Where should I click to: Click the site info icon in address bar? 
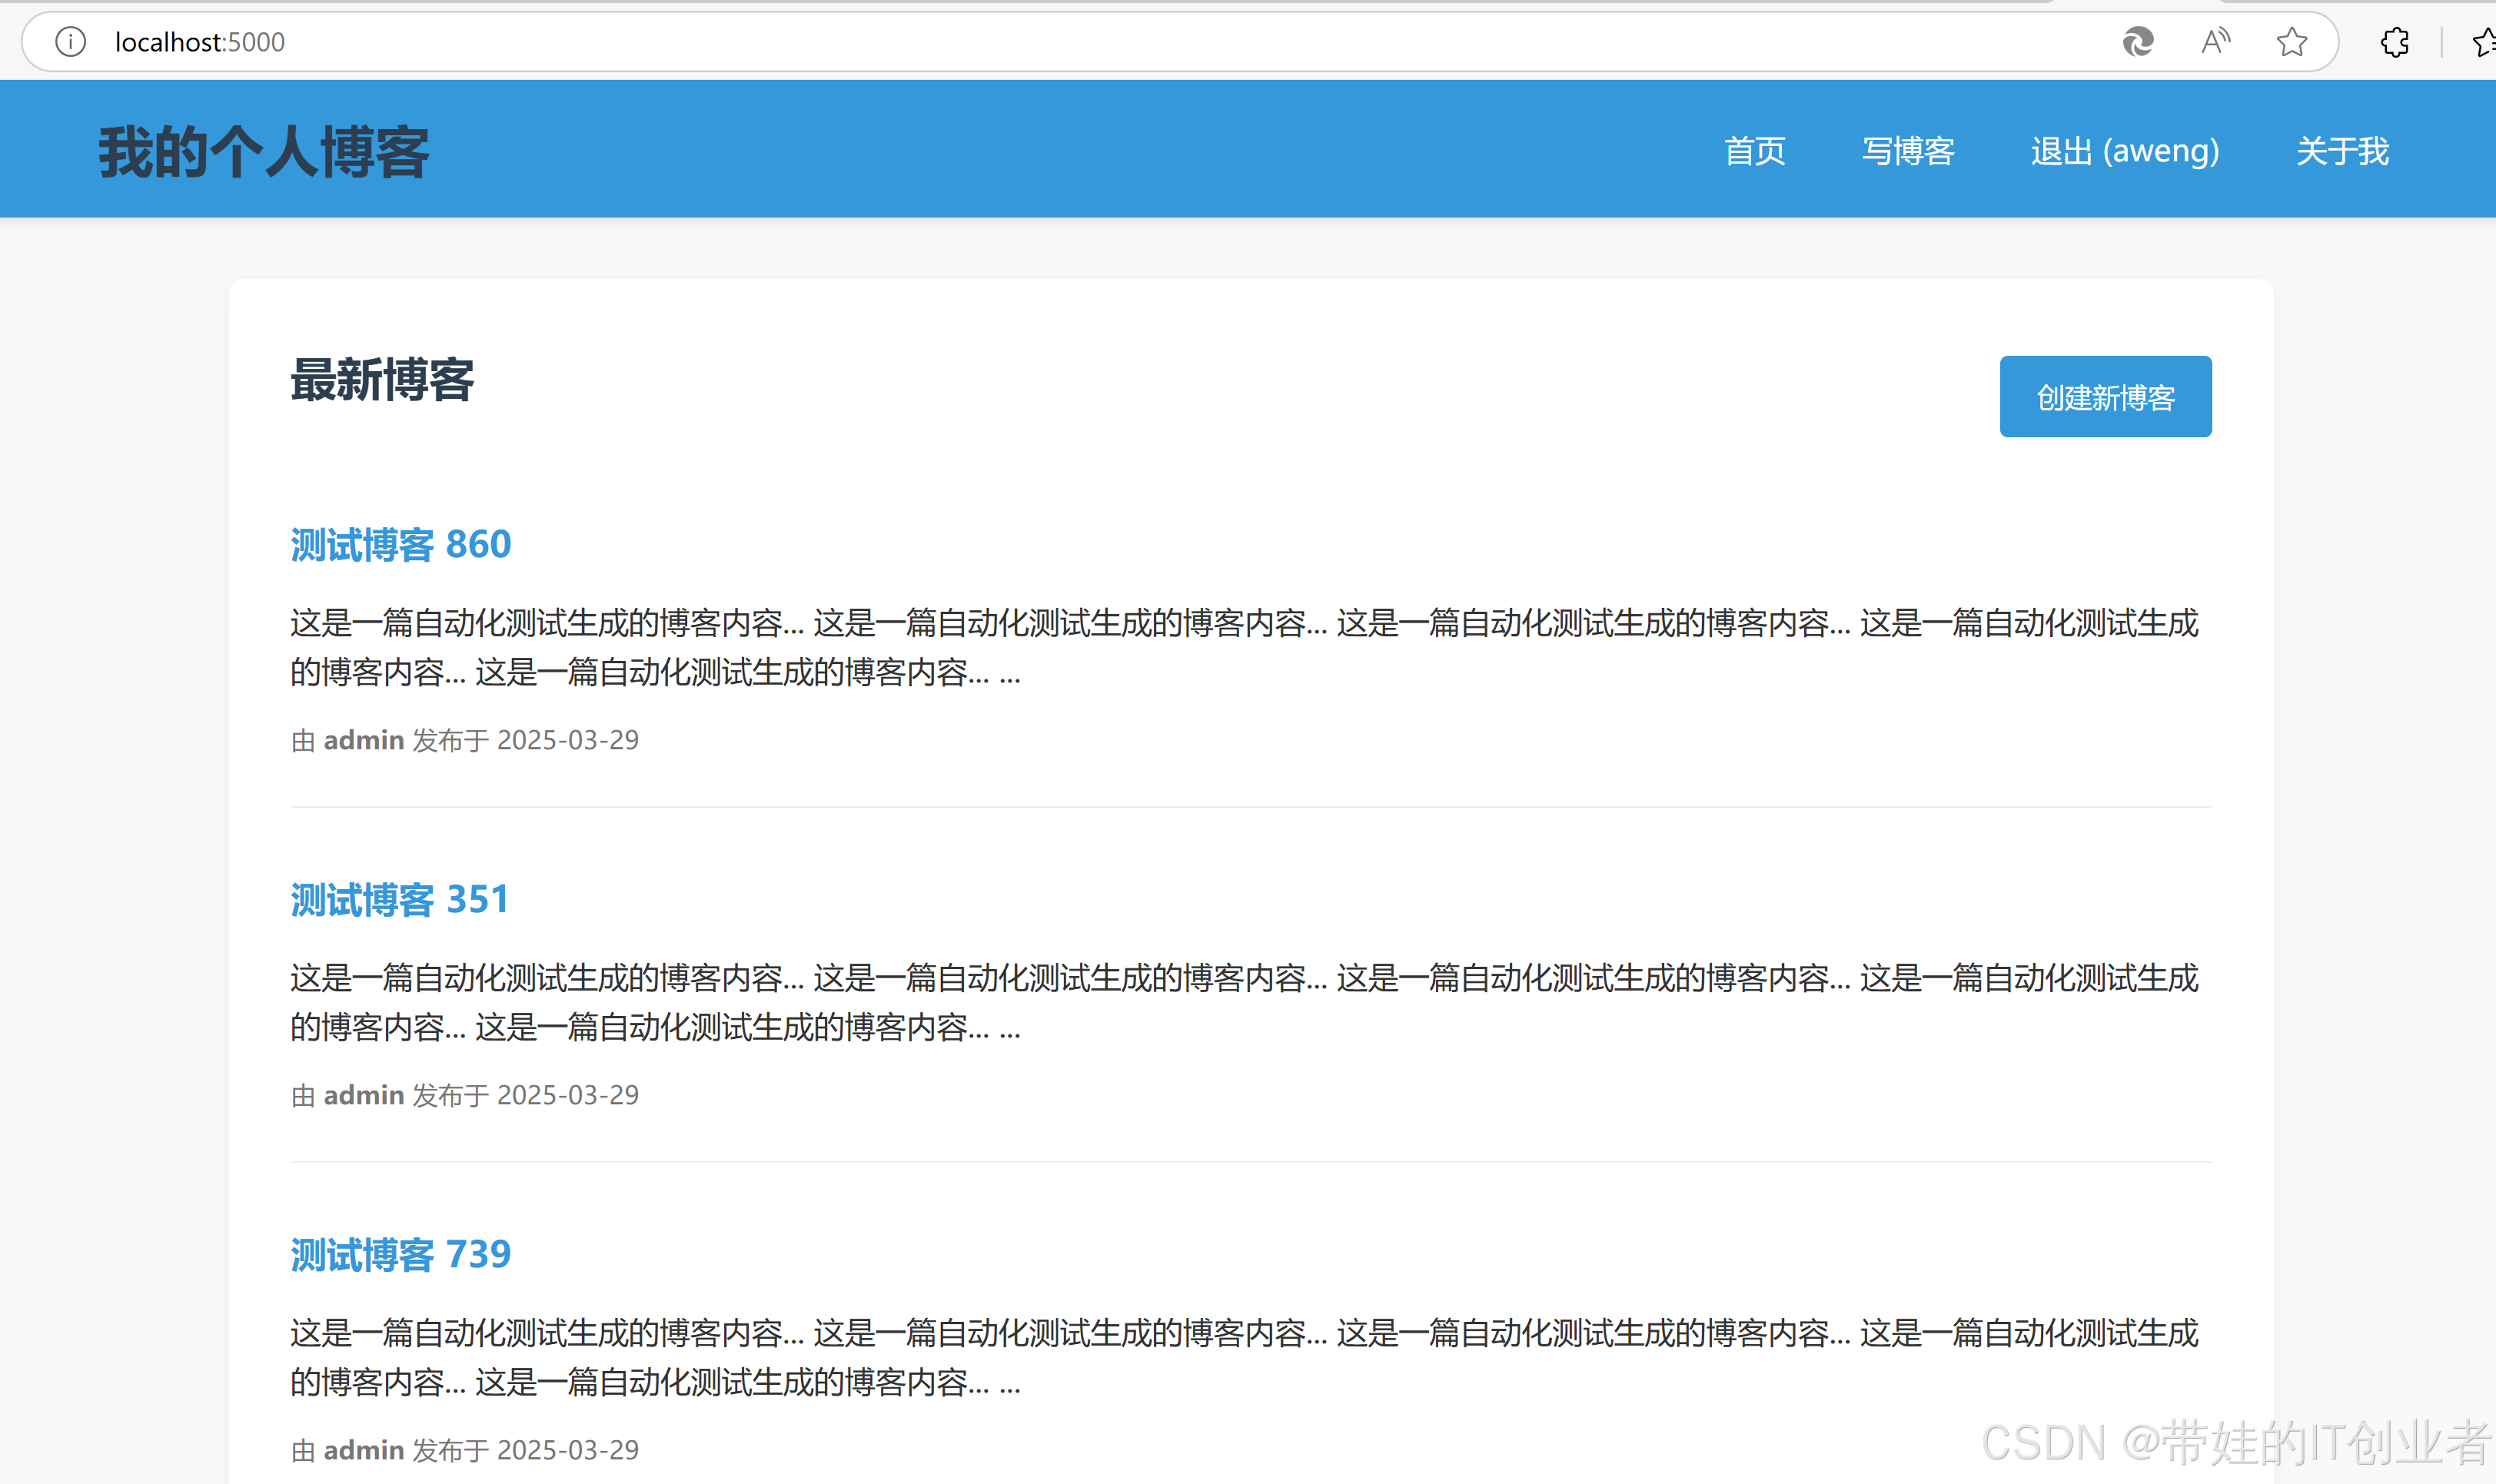70,42
